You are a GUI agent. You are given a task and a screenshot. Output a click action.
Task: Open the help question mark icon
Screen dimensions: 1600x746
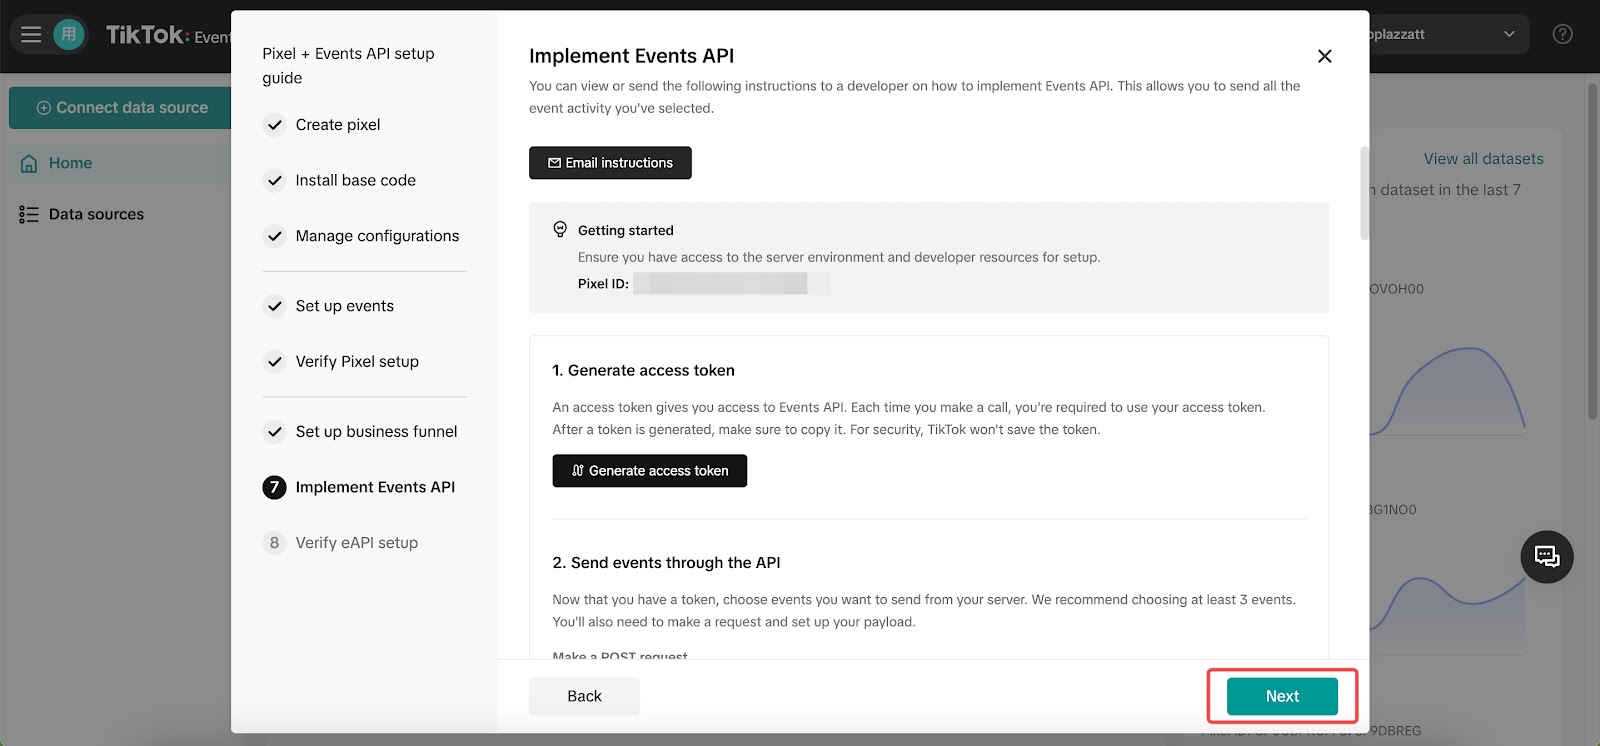(1562, 35)
